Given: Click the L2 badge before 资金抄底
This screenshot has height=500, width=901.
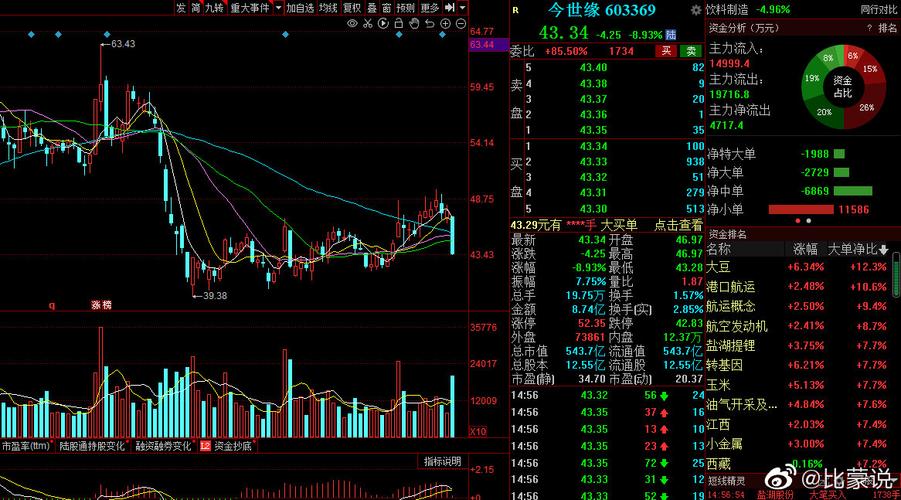Looking at the screenshot, I should pos(205,446).
